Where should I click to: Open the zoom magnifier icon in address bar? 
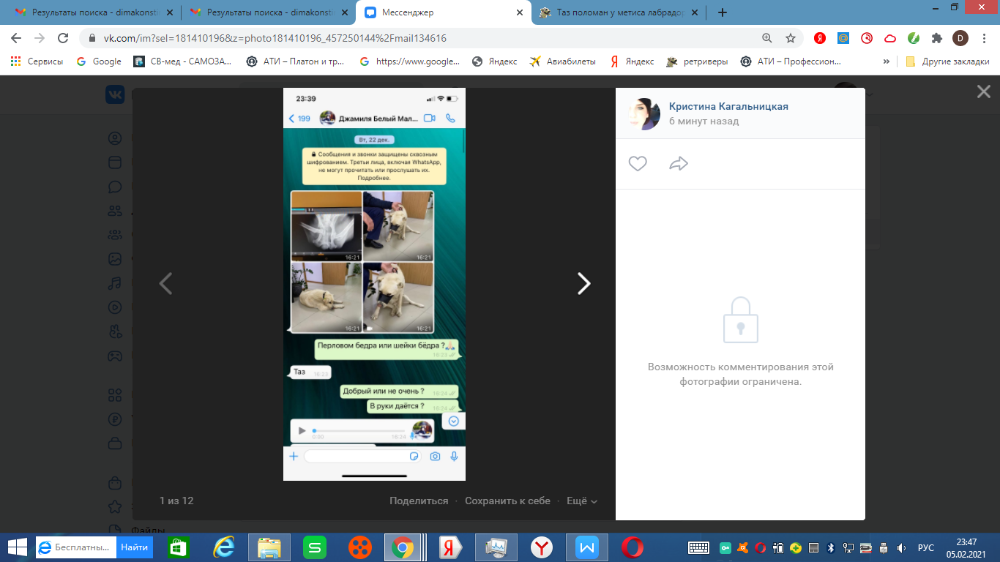[x=767, y=38]
